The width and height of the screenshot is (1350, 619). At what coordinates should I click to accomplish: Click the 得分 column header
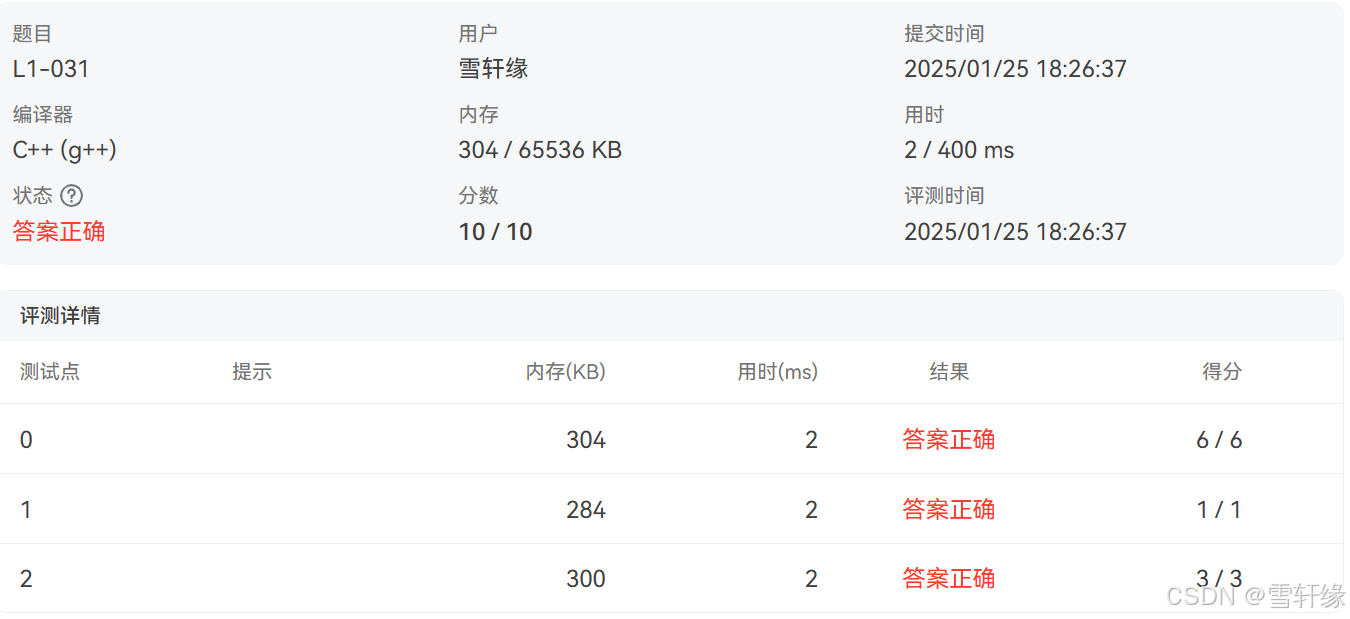pos(1221,371)
